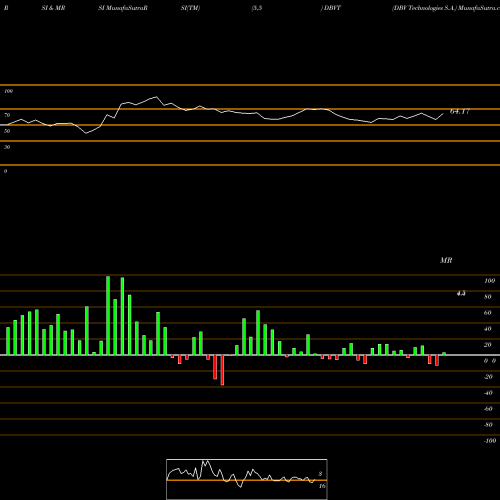Click the 'MR' panel label
Screen dimensions: 500x500
pos(446,260)
